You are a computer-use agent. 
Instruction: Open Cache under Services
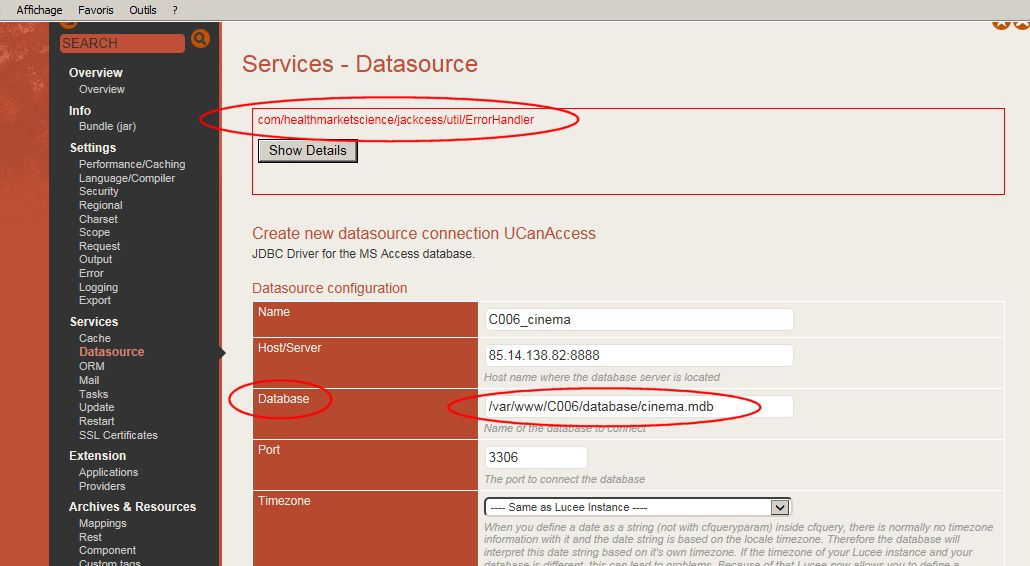coord(95,338)
